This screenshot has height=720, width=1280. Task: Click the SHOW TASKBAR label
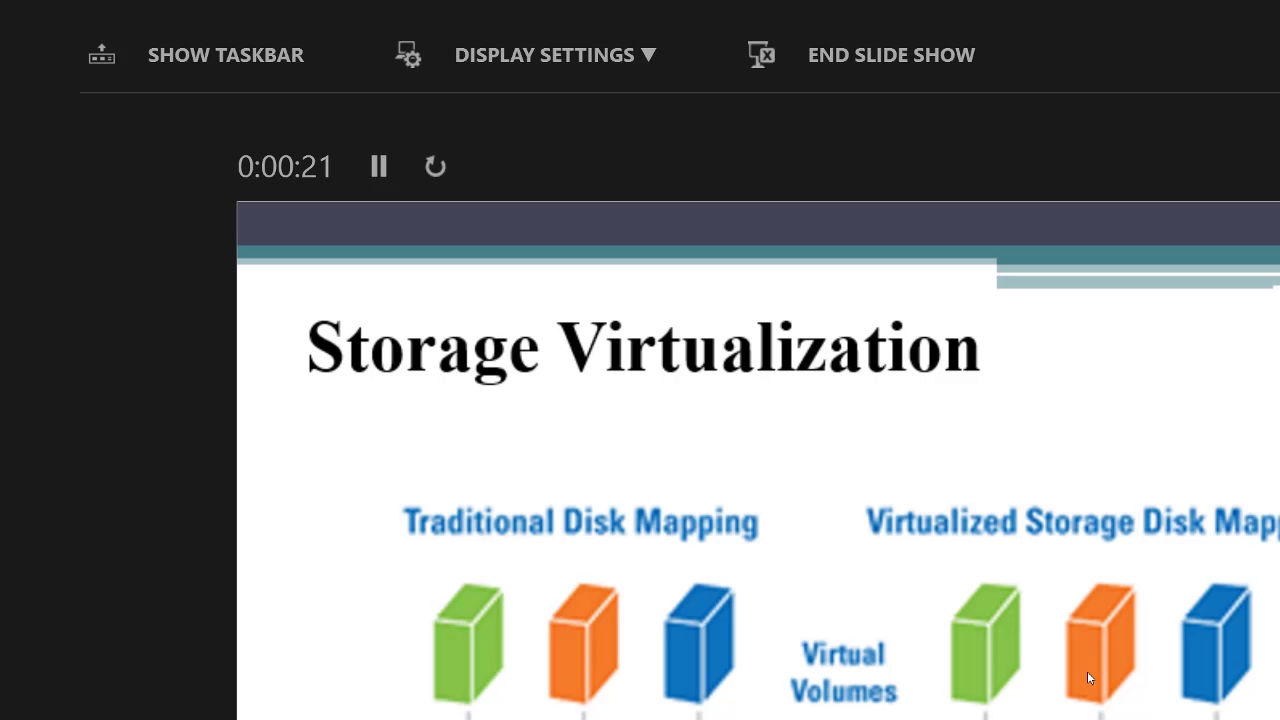pos(225,55)
